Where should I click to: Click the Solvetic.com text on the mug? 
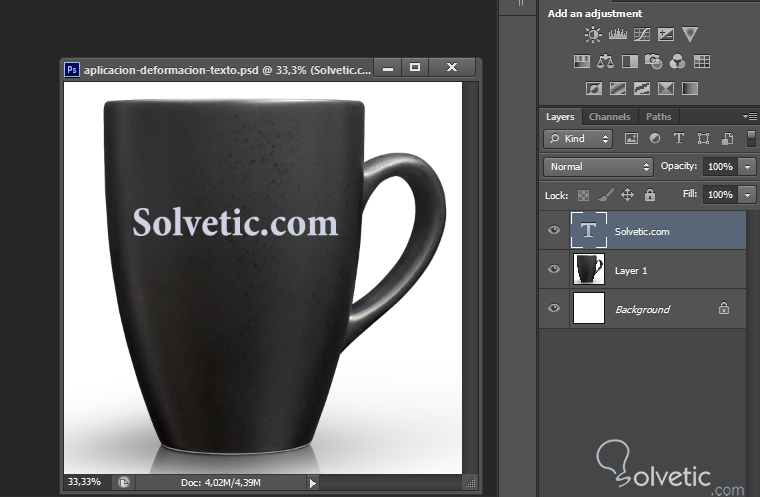click(x=235, y=222)
